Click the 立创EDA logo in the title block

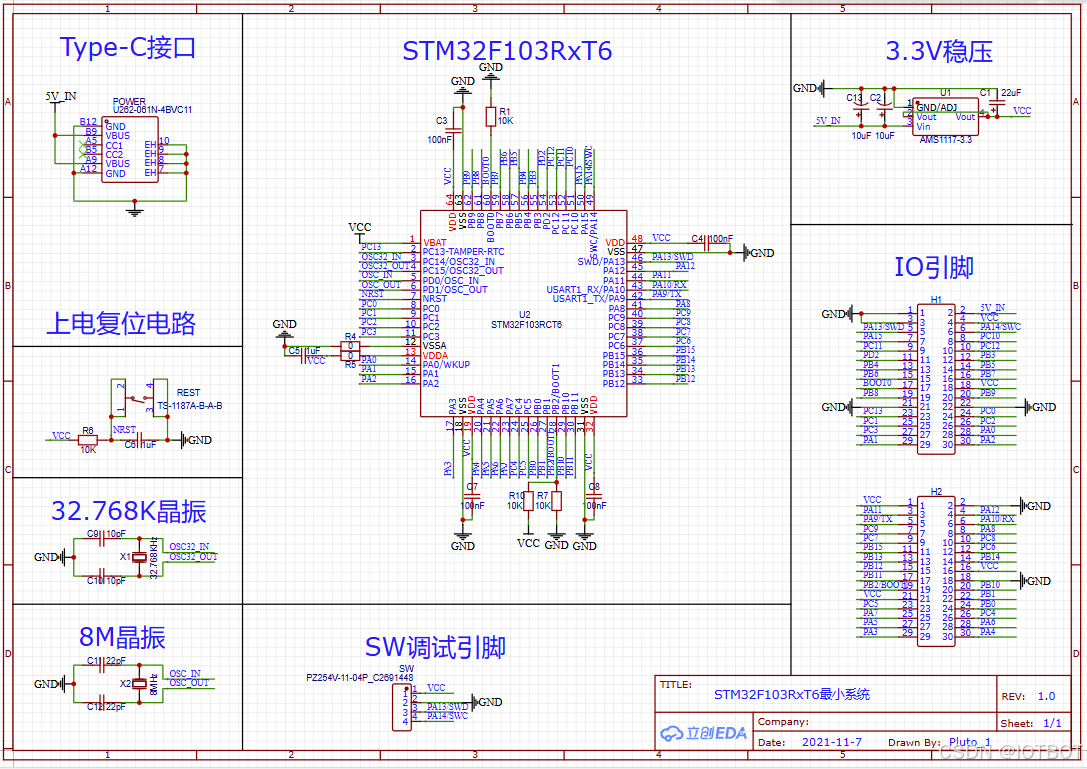(x=702, y=732)
